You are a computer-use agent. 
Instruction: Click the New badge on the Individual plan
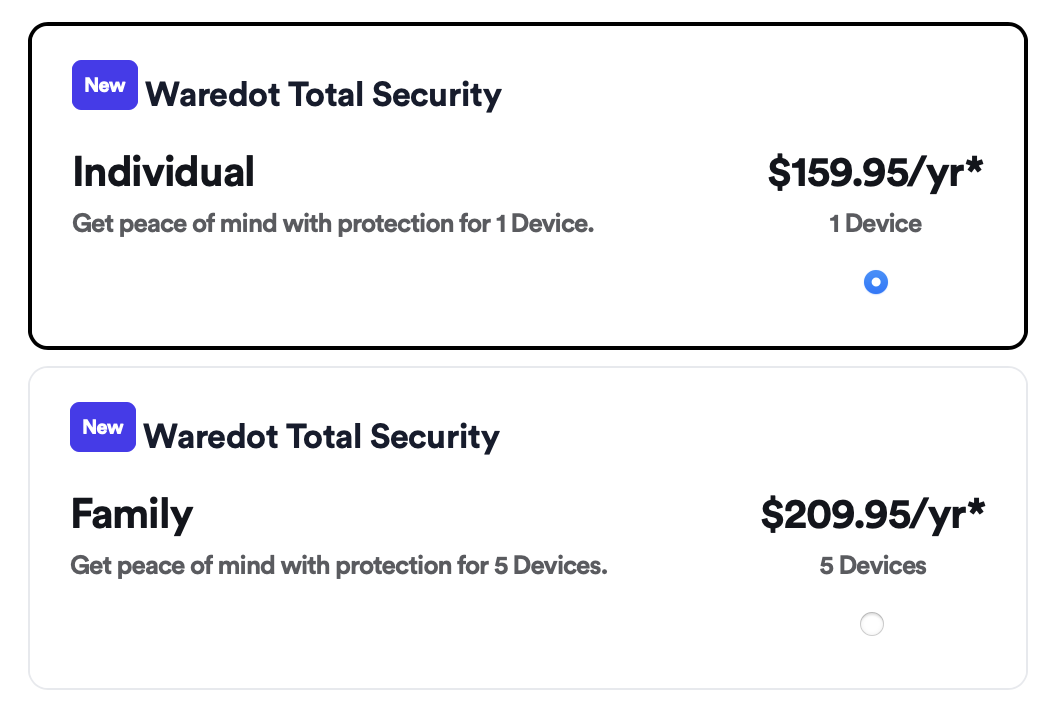click(104, 85)
